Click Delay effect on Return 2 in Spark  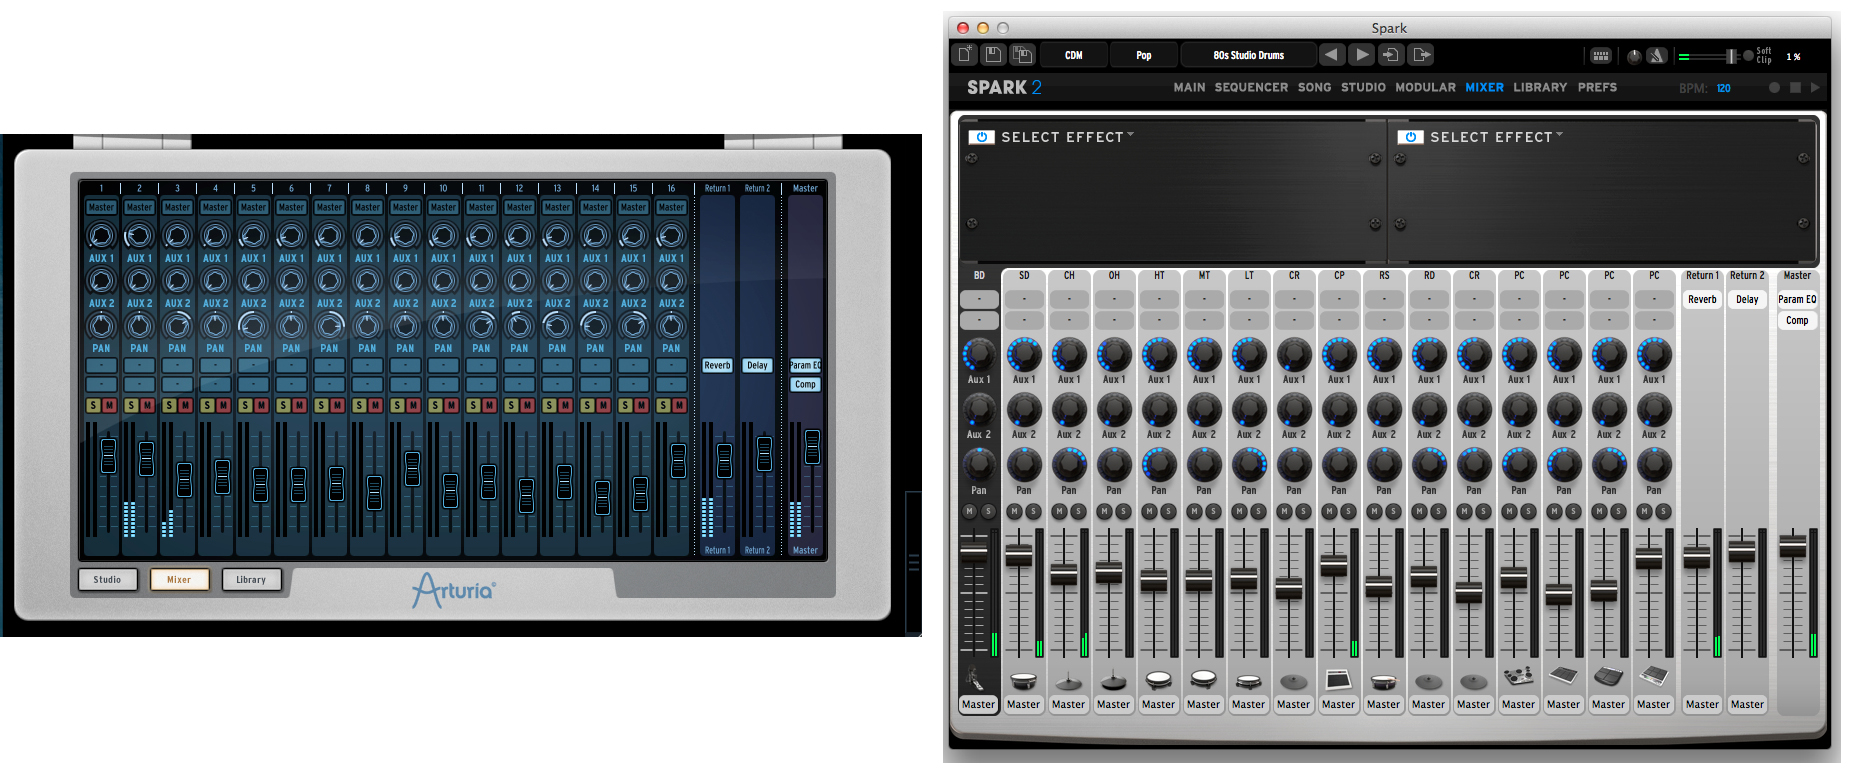coord(1747,299)
